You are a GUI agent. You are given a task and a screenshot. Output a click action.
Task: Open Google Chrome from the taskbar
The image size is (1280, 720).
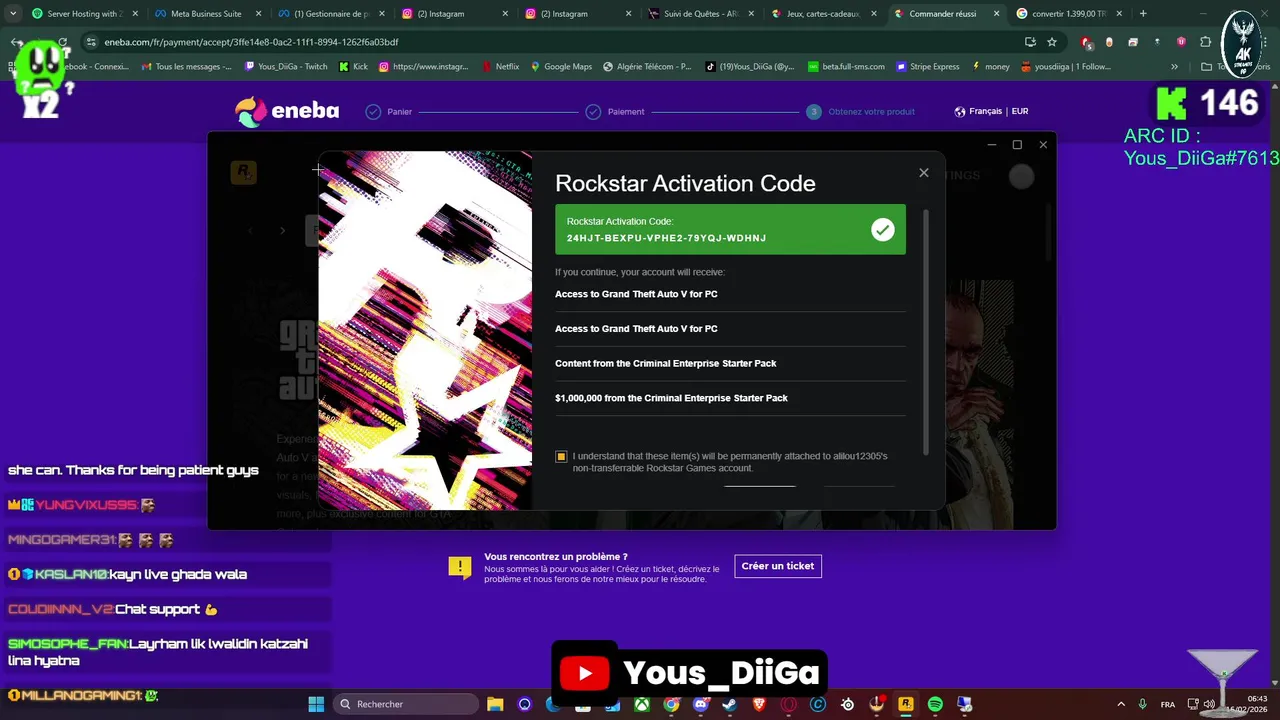click(x=671, y=704)
